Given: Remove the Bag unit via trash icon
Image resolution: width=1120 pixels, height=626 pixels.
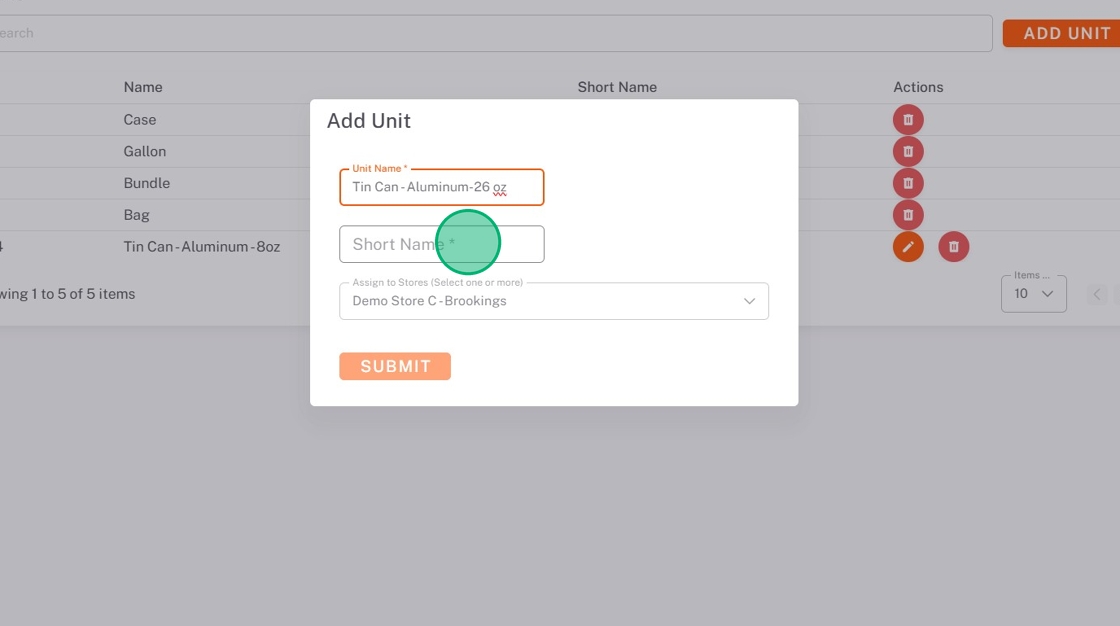Looking at the screenshot, I should point(908,215).
